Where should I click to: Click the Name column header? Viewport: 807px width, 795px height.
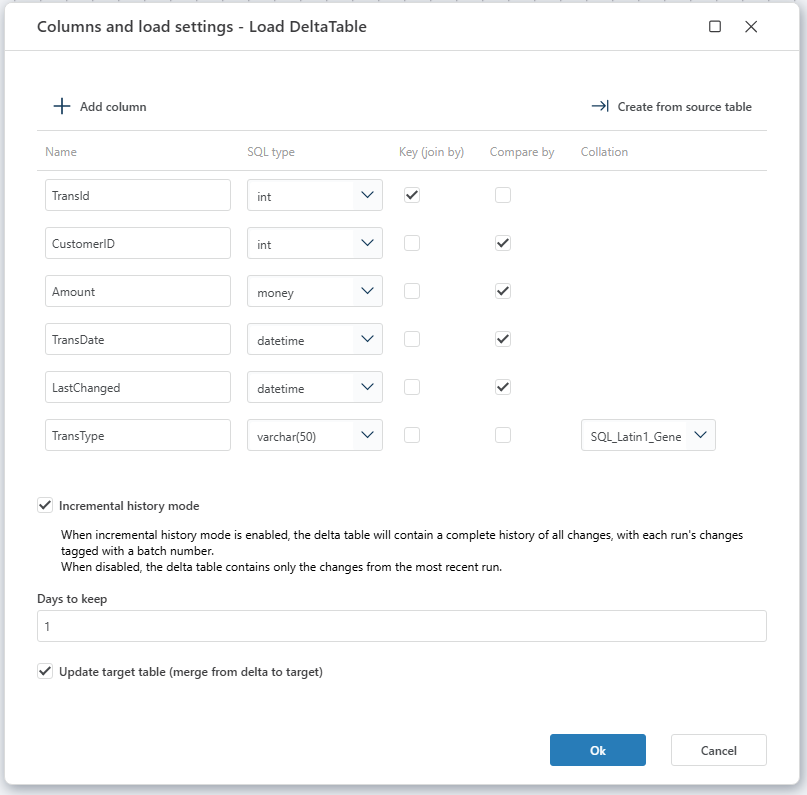pos(61,152)
